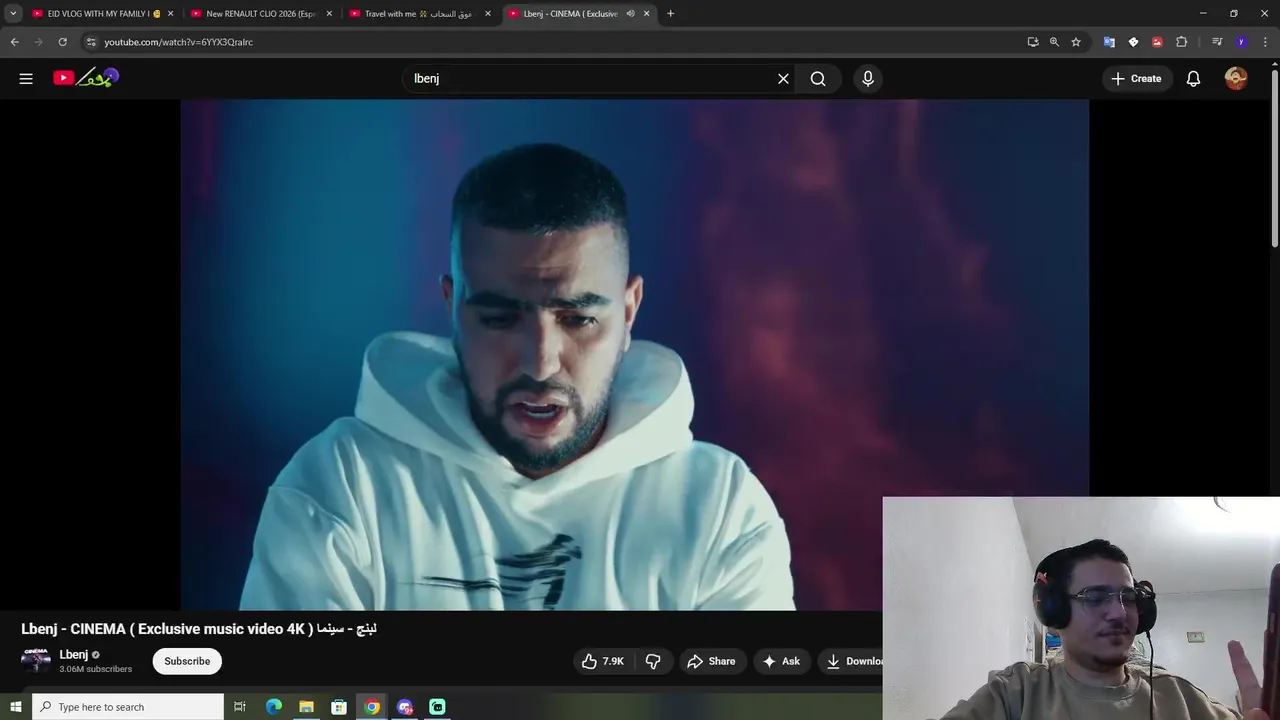The image size is (1280, 720).
Task: Open the Windows Start menu
Action: [x=16, y=707]
